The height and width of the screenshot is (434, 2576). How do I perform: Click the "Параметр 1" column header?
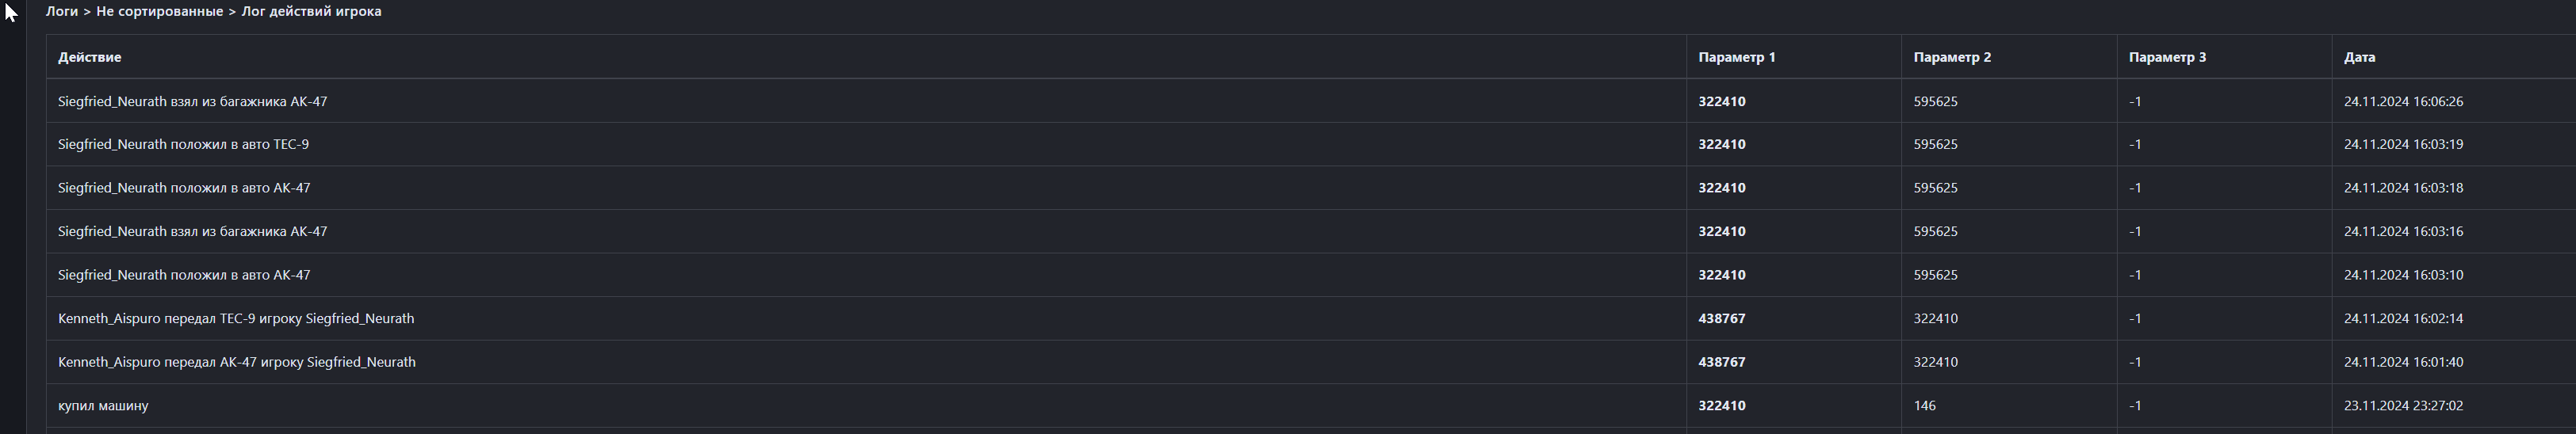1736,57
